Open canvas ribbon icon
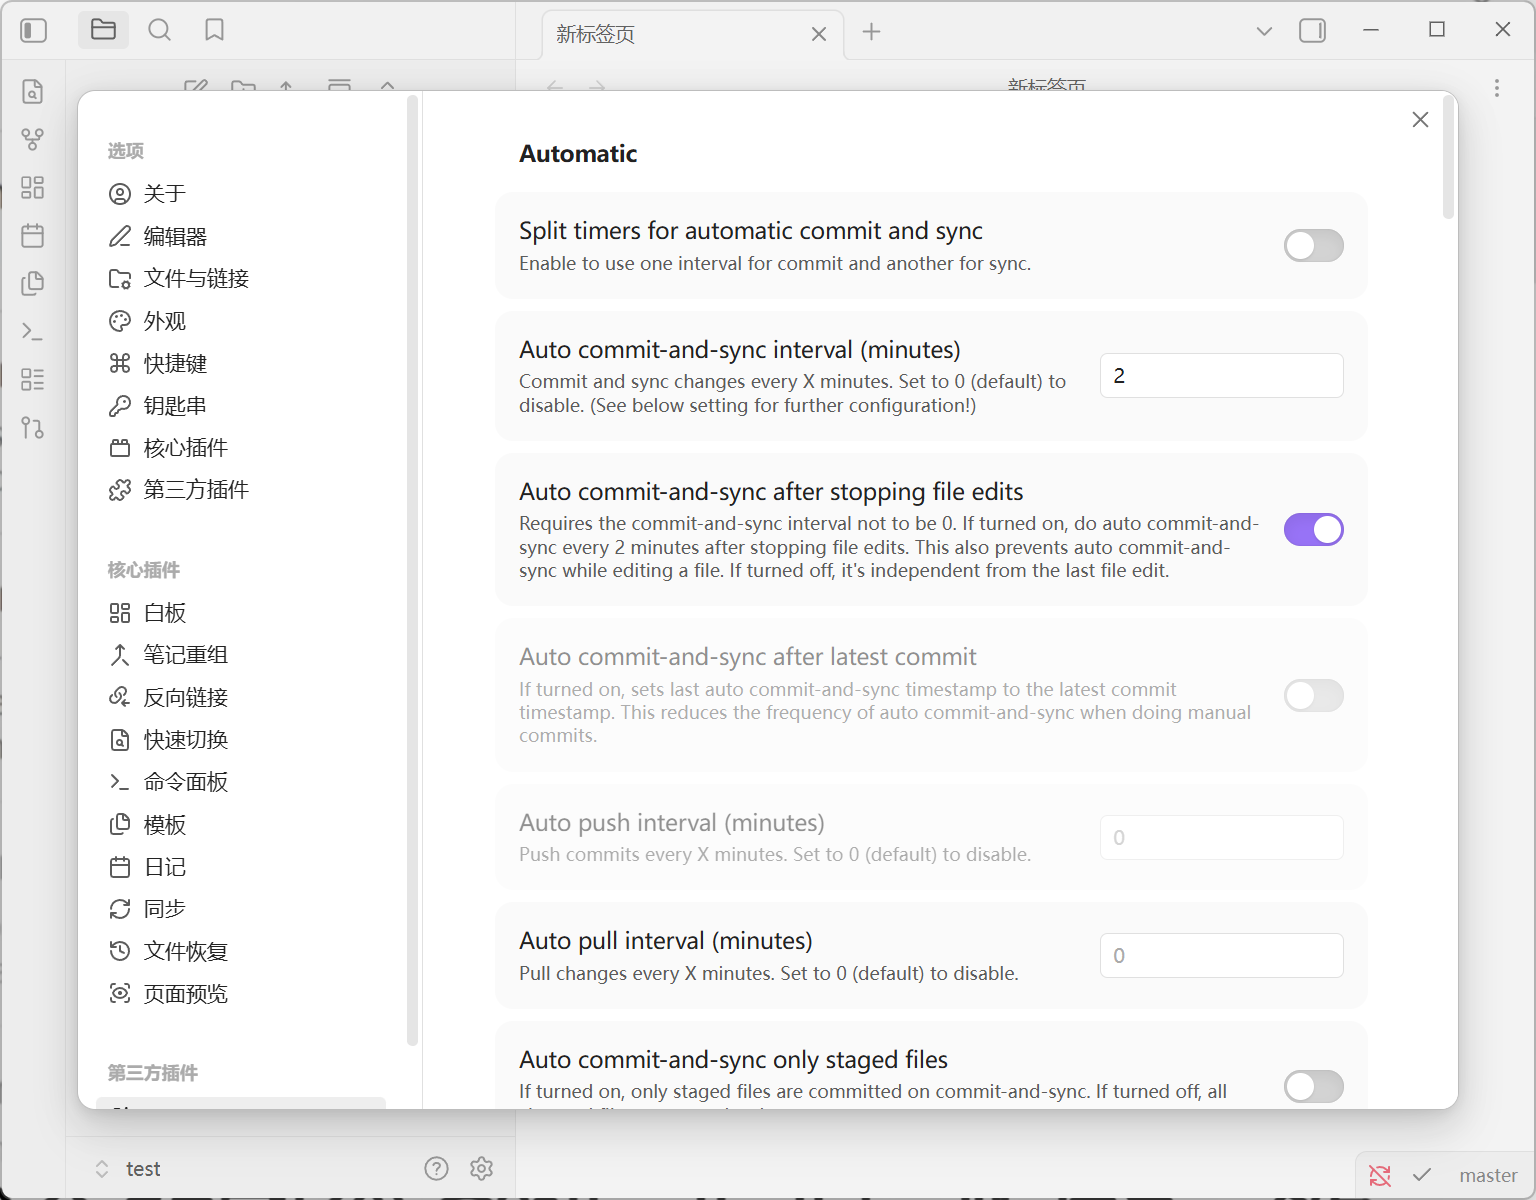 33,187
